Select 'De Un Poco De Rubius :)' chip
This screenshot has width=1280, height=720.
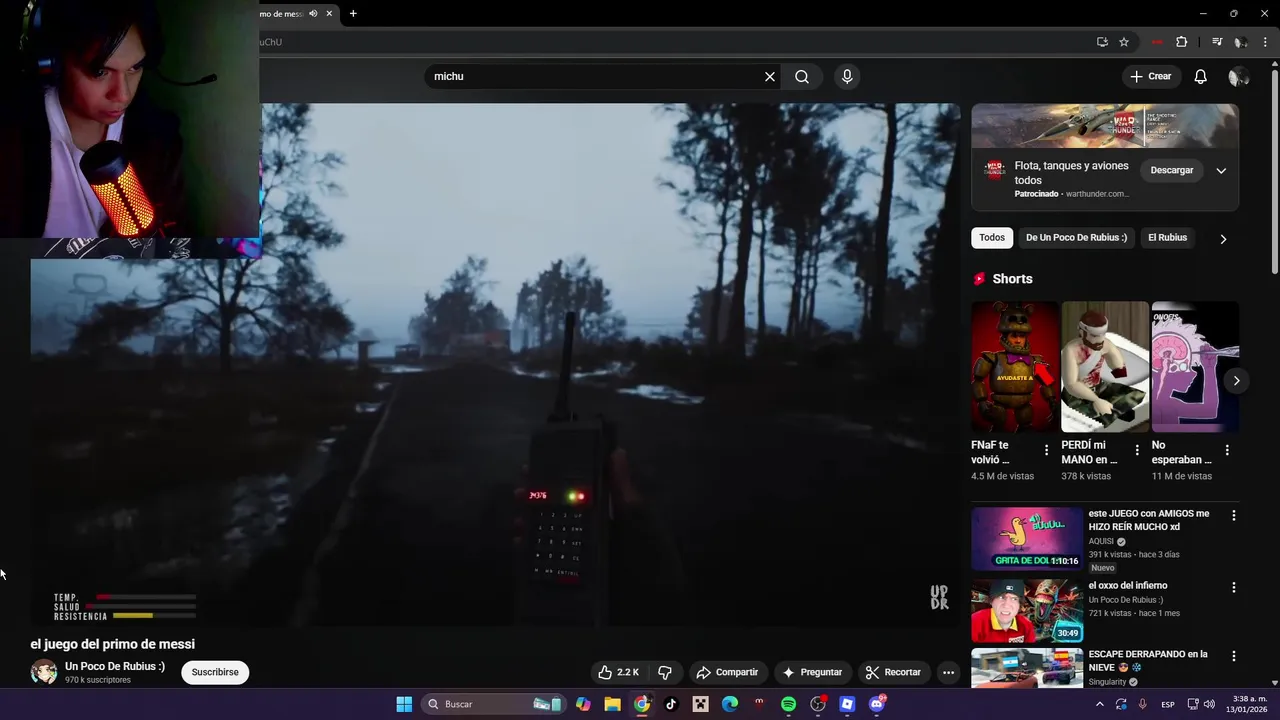pyautogui.click(x=1076, y=238)
